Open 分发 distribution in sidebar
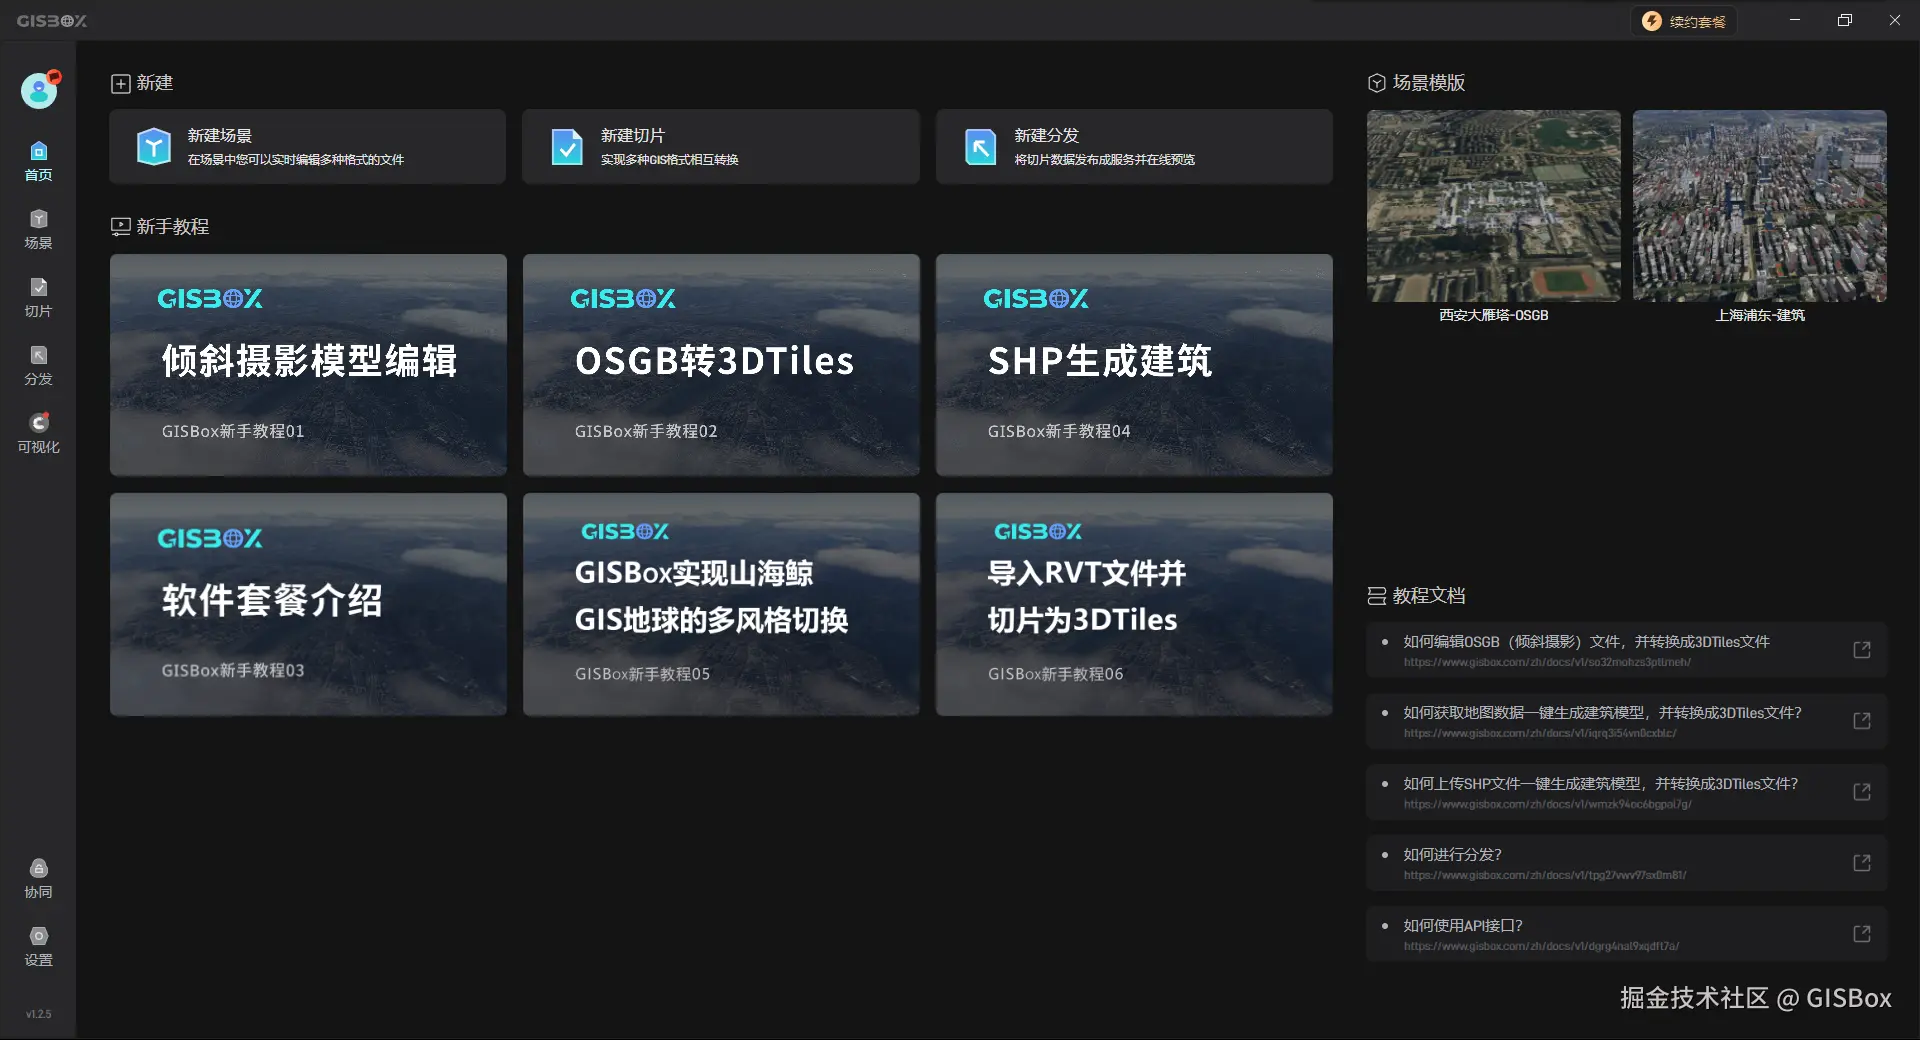Image resolution: width=1920 pixels, height=1040 pixels. pos(38,365)
